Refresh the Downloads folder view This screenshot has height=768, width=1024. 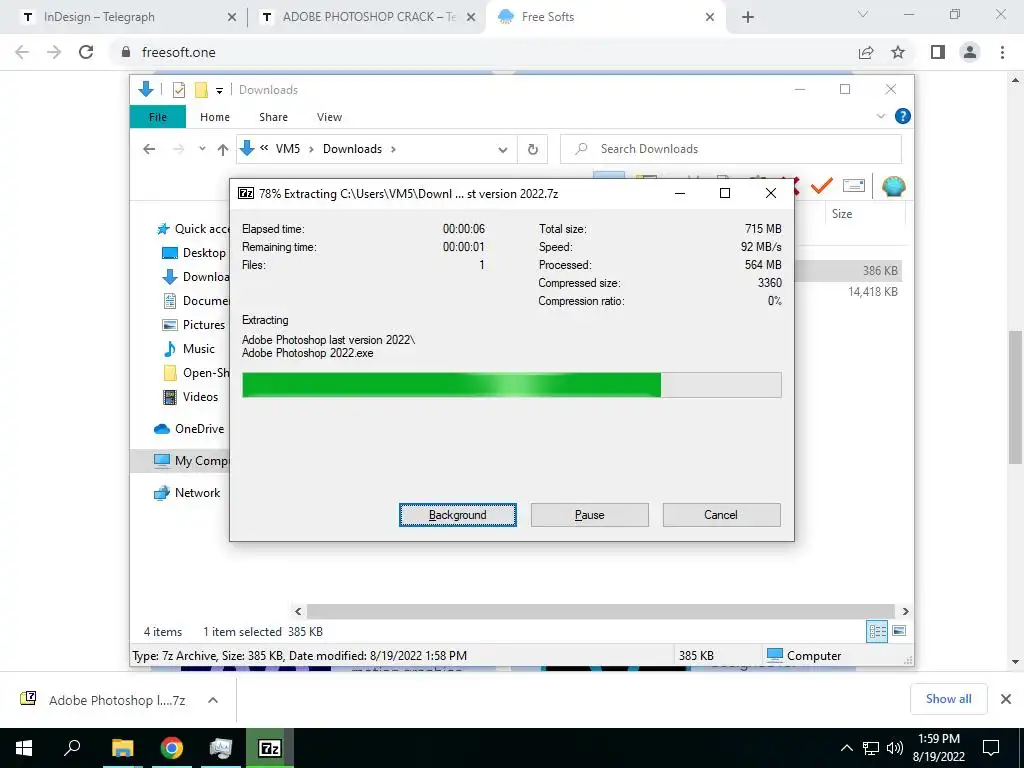tap(533, 150)
